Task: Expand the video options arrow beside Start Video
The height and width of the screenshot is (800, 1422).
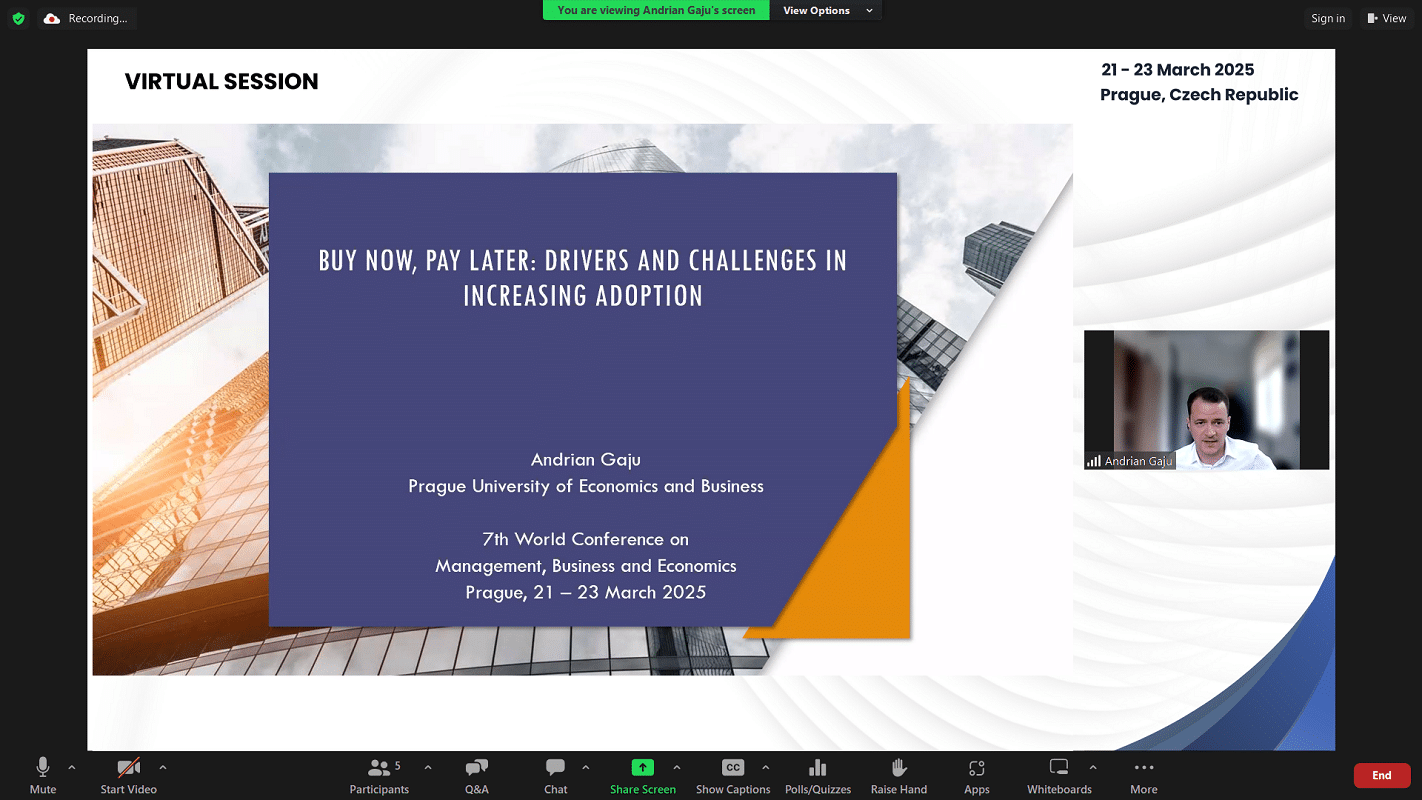Action: click(162, 768)
